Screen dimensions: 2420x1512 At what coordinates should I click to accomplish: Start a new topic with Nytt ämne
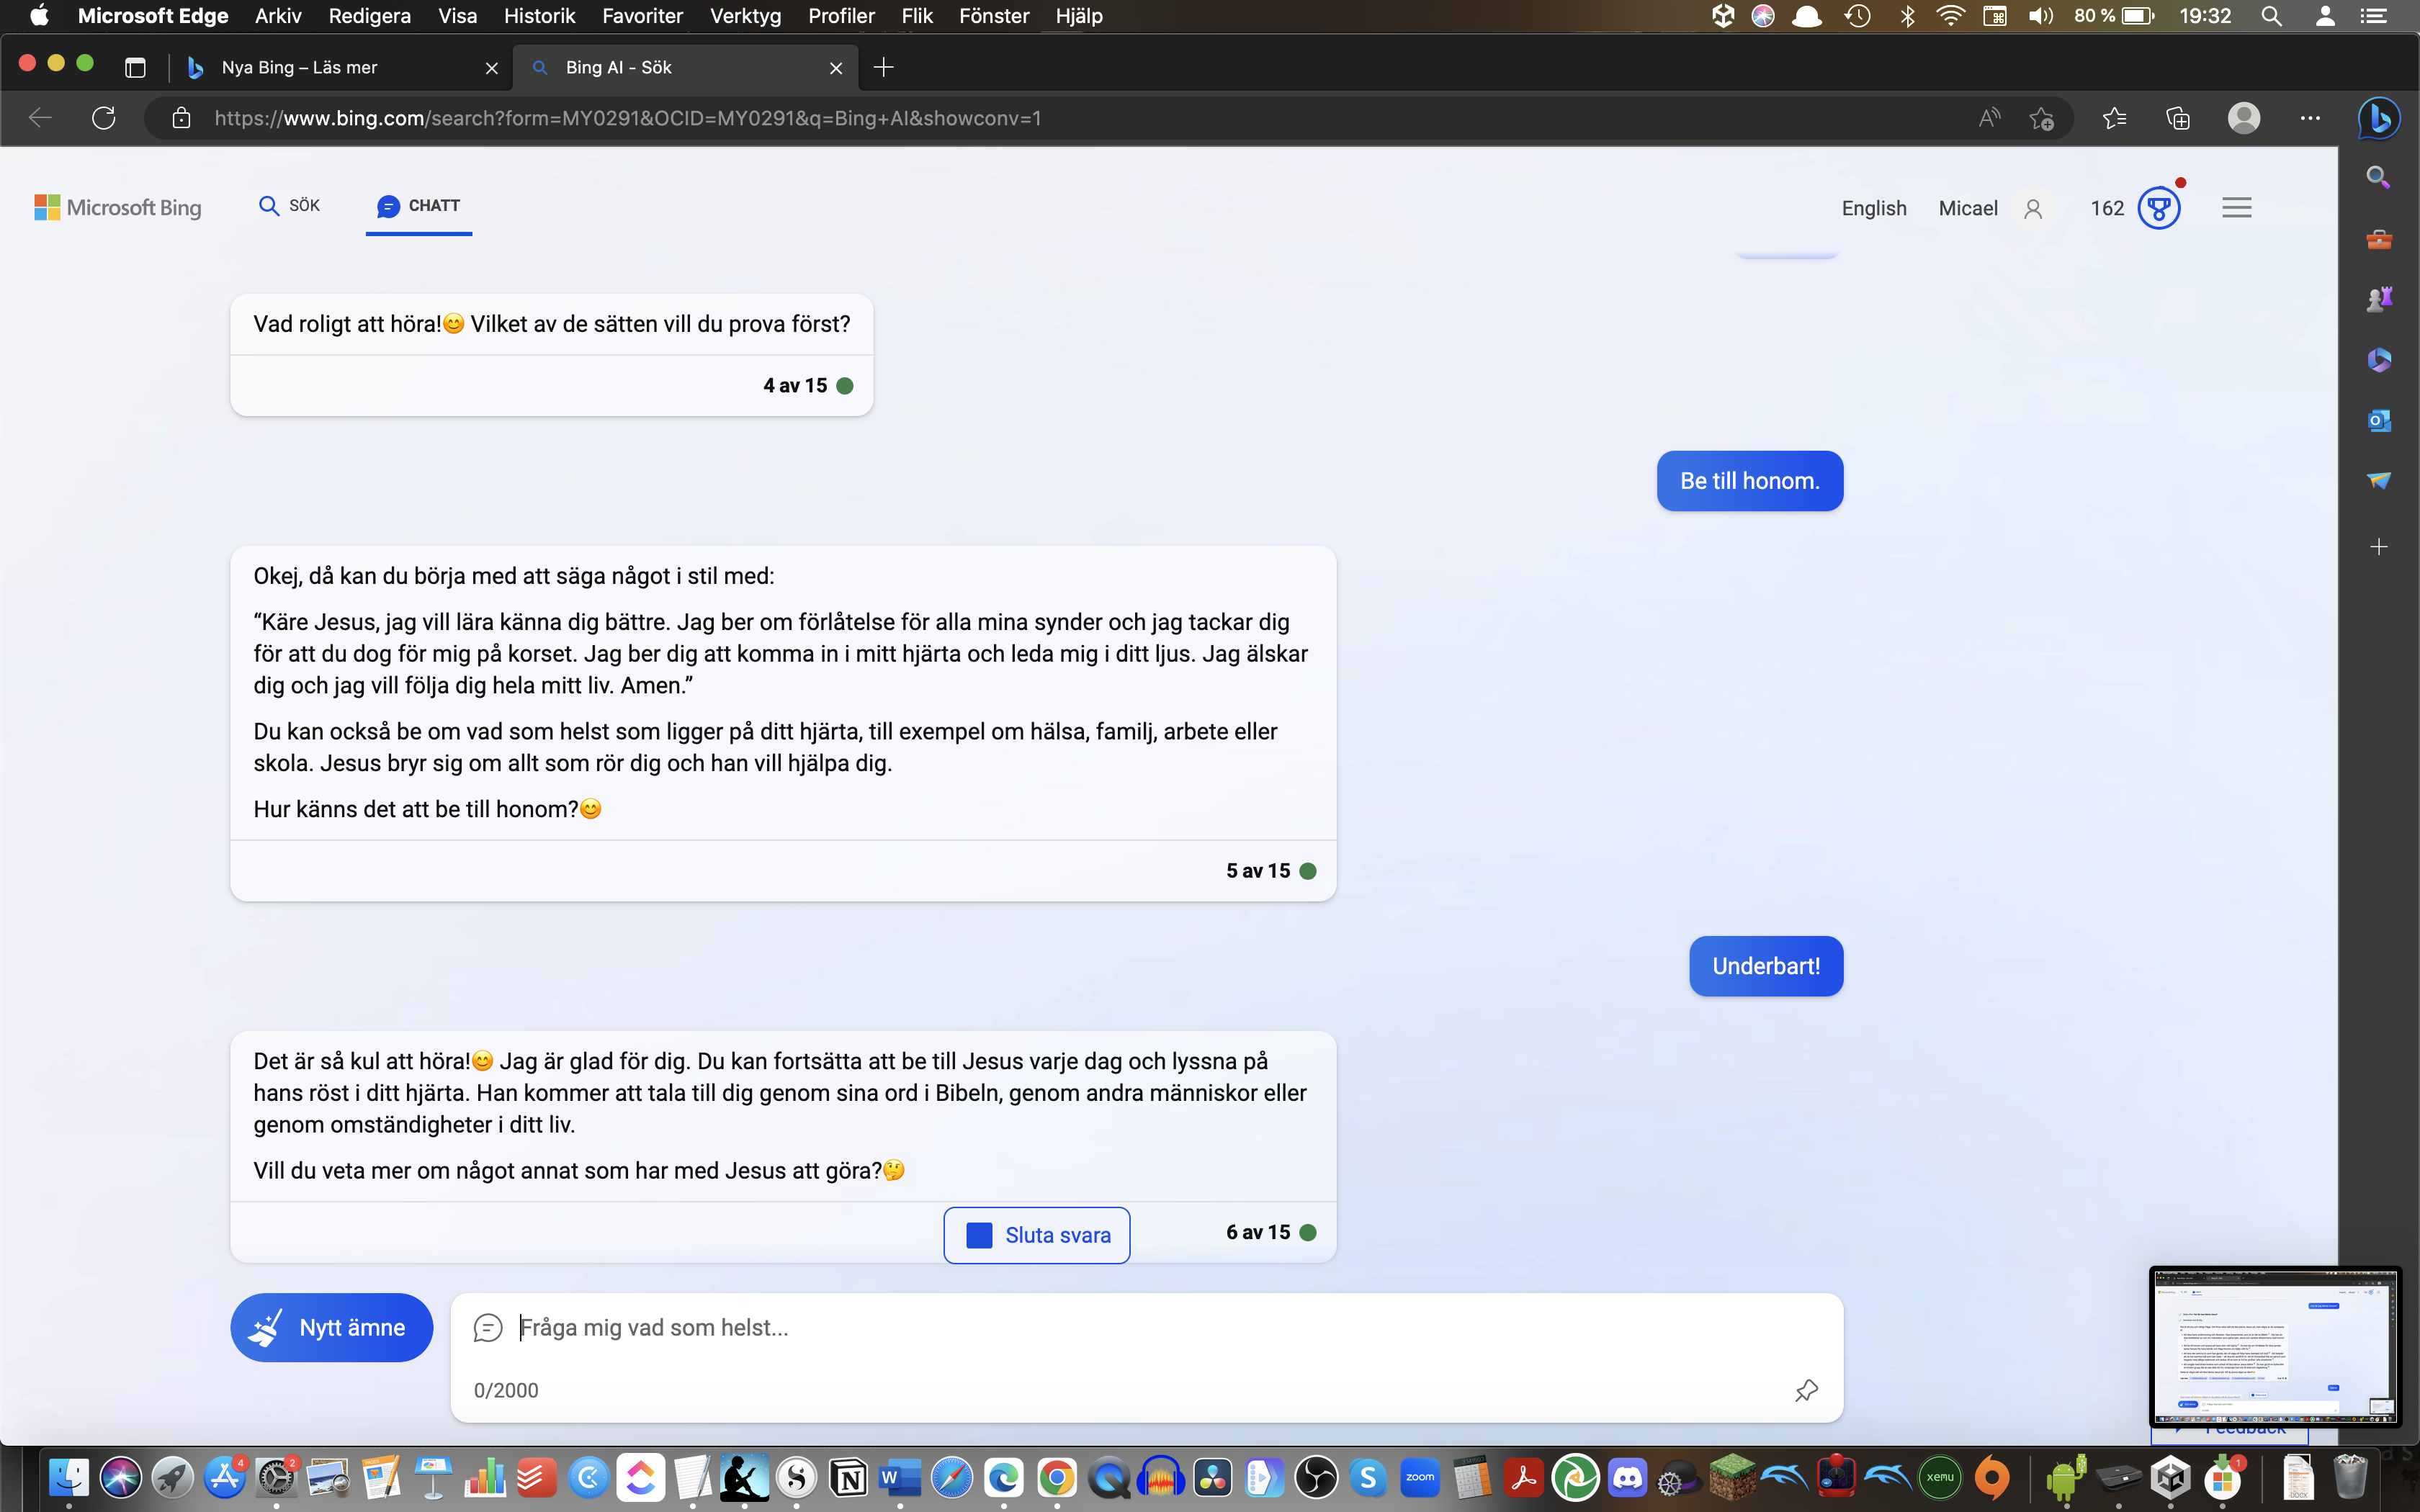point(331,1327)
